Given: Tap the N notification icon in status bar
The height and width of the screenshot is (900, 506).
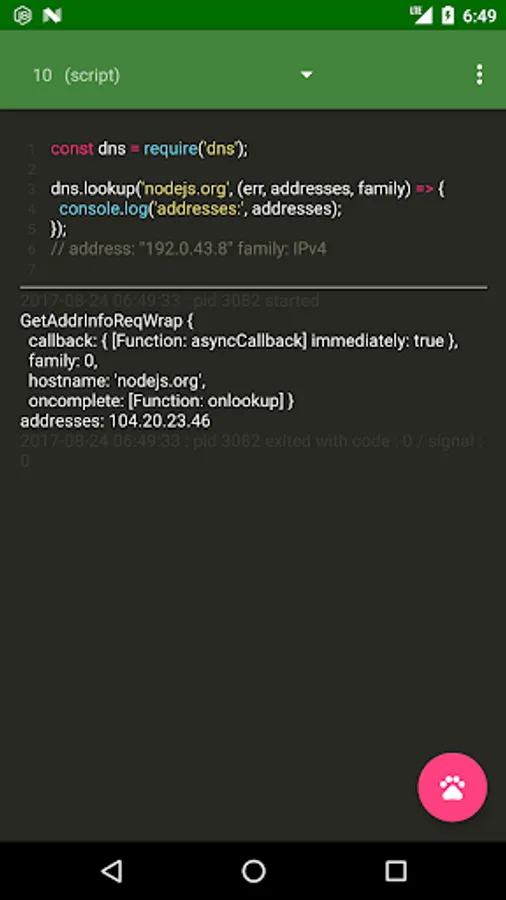Looking at the screenshot, I should [x=52, y=15].
